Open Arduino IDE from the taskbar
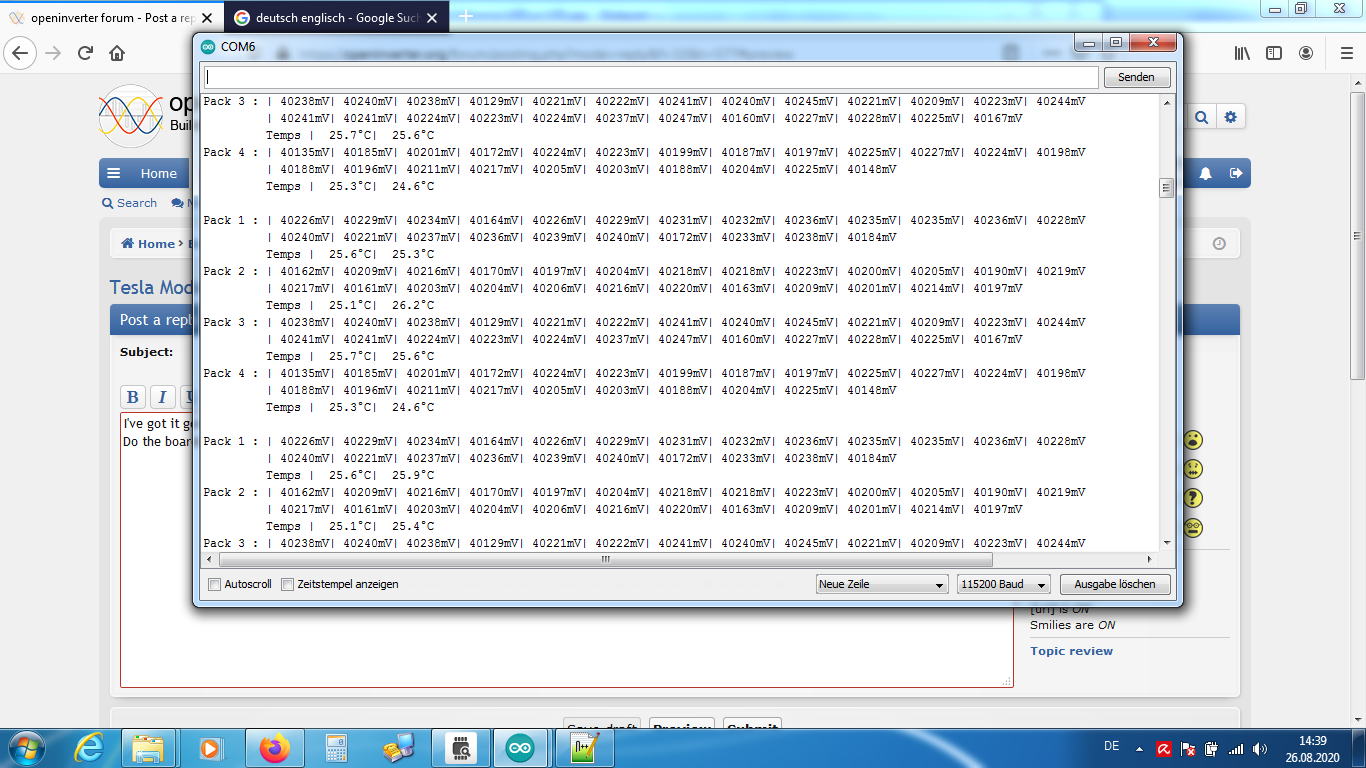 520,748
